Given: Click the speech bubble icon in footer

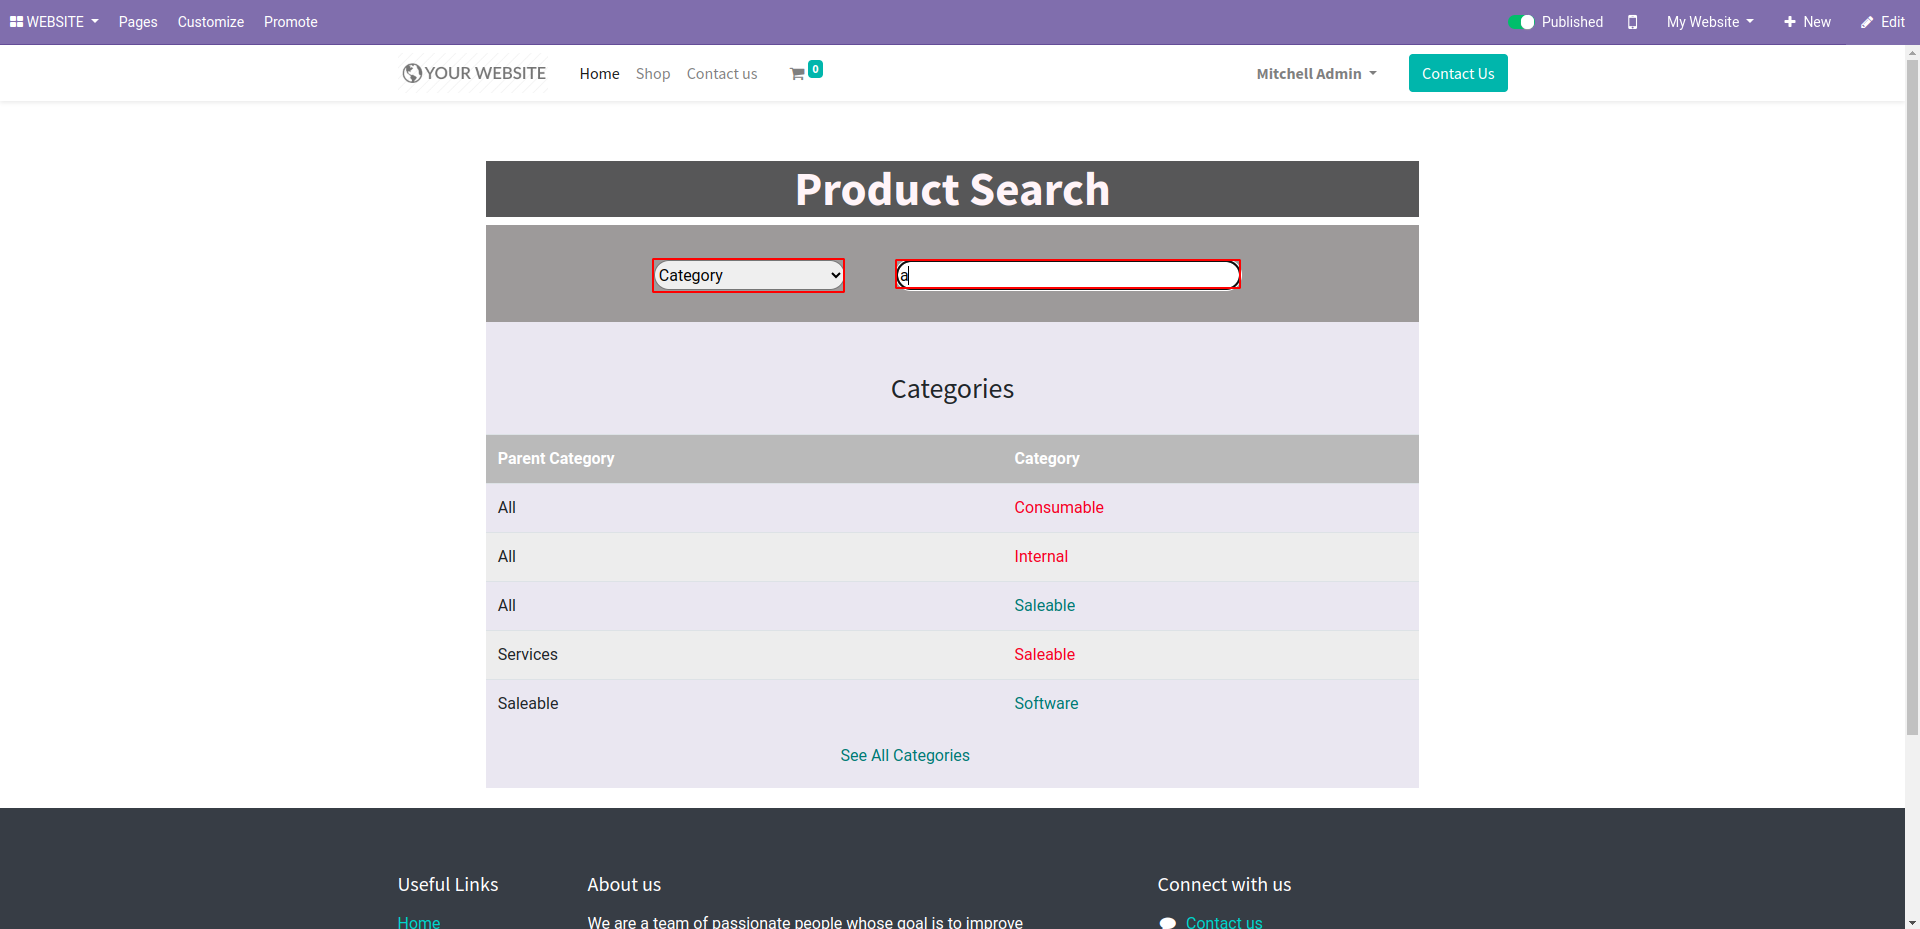Looking at the screenshot, I should click(1167, 922).
